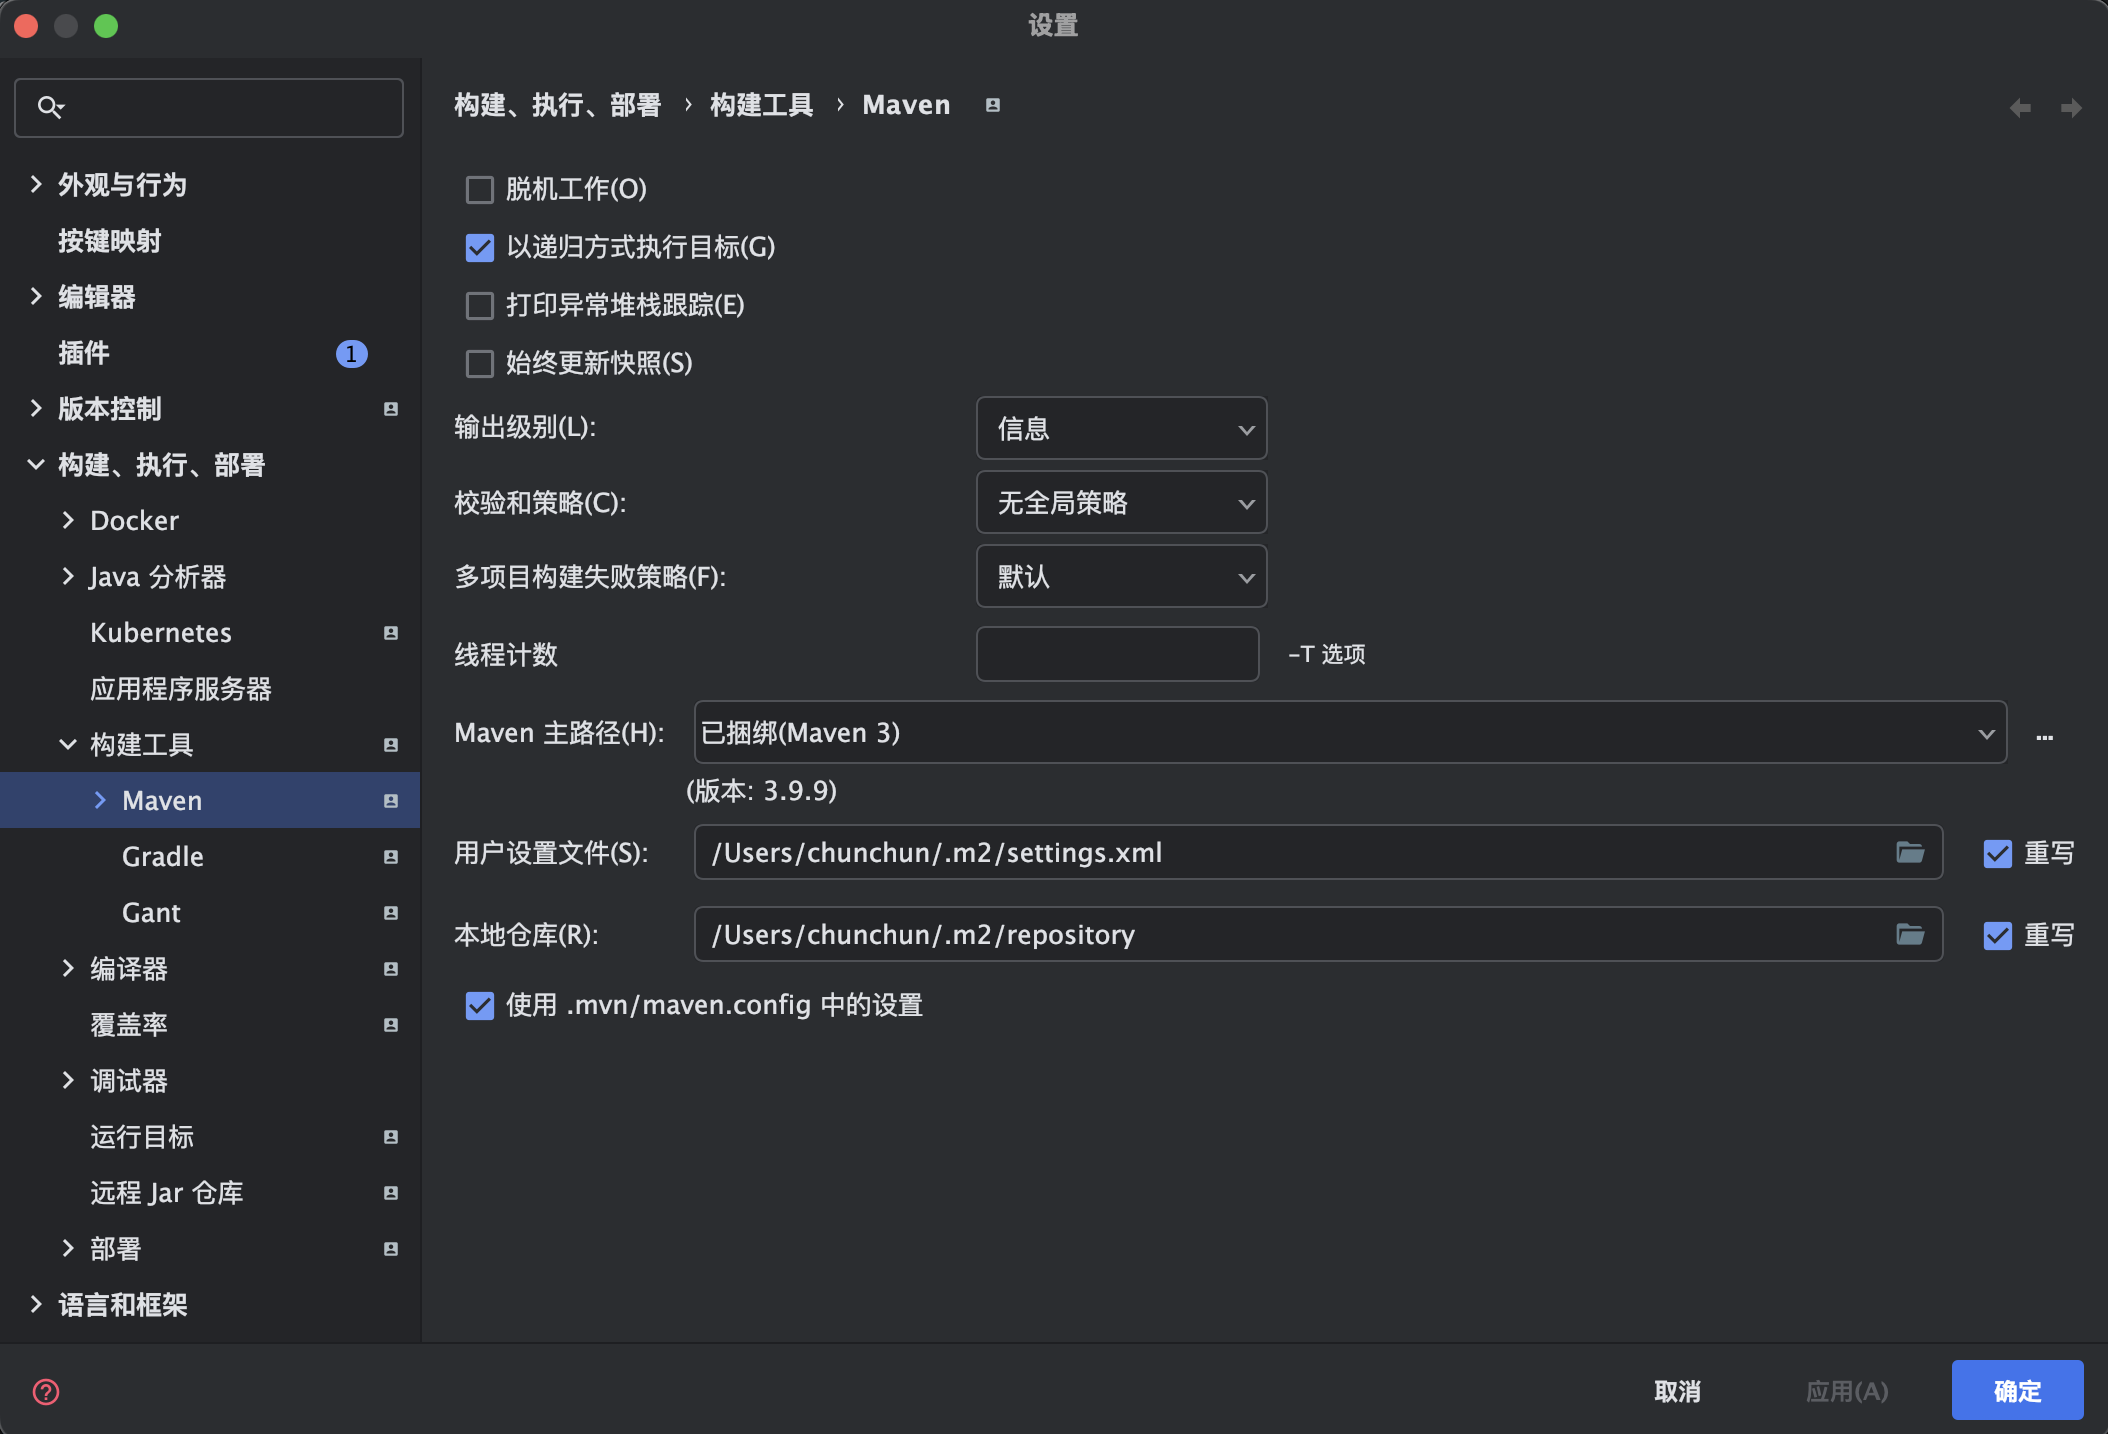Open the 输出级别 dropdown showing 信息
The width and height of the screenshot is (2108, 1434).
1121,429
